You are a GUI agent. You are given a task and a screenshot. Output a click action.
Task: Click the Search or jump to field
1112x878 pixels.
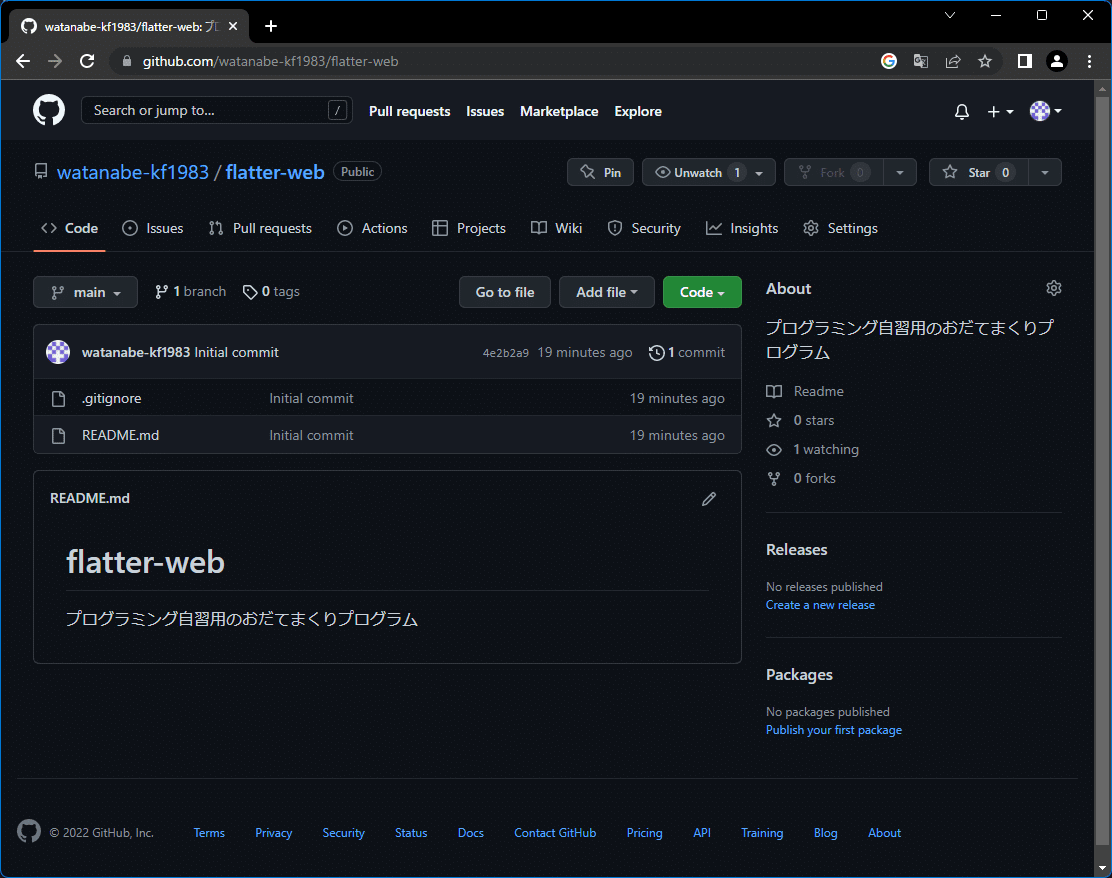[216, 110]
